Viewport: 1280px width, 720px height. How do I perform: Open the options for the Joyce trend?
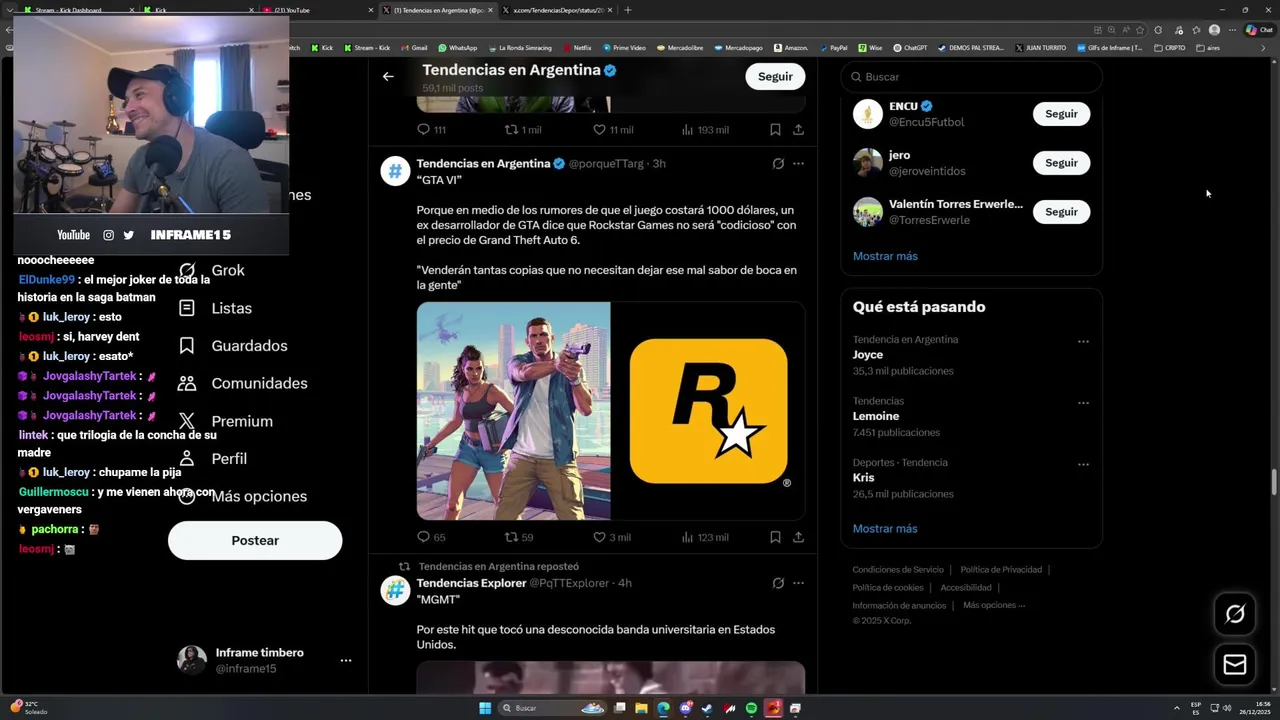tap(1083, 342)
